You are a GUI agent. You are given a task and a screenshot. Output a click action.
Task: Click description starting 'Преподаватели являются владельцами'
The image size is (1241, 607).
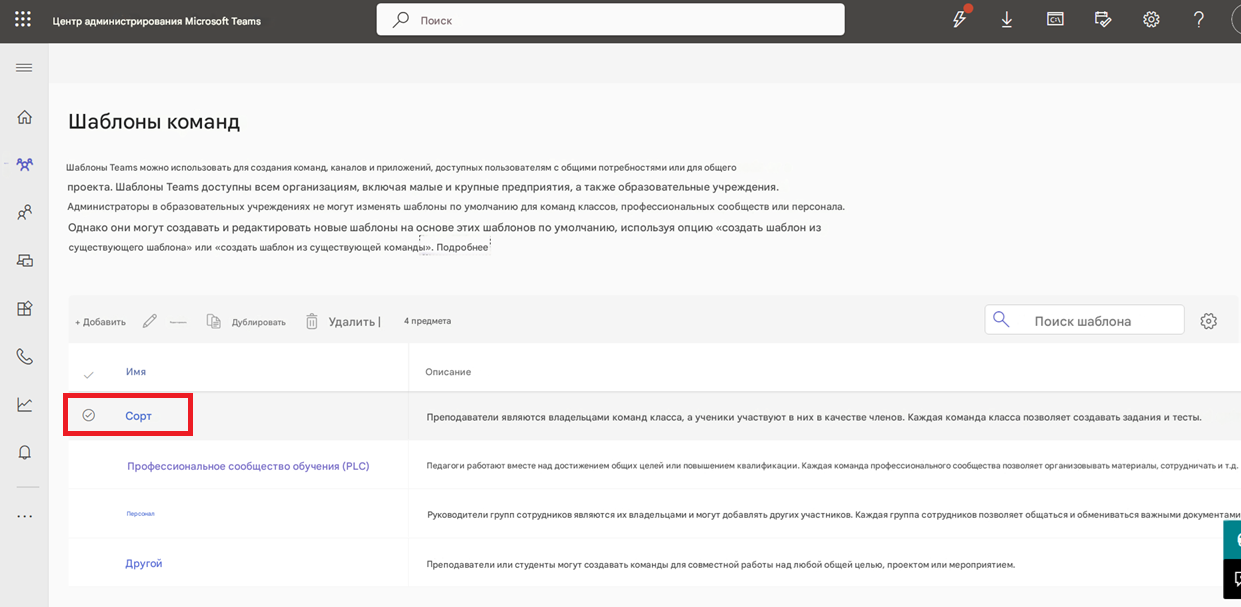pos(814,417)
